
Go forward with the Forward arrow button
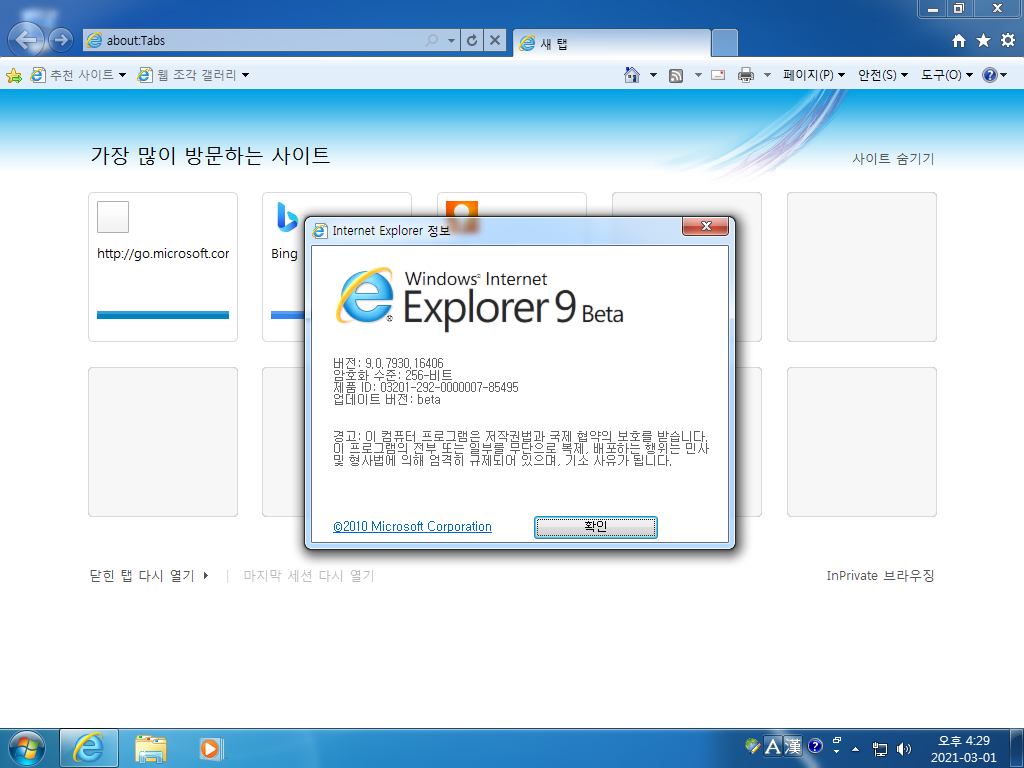[x=61, y=40]
